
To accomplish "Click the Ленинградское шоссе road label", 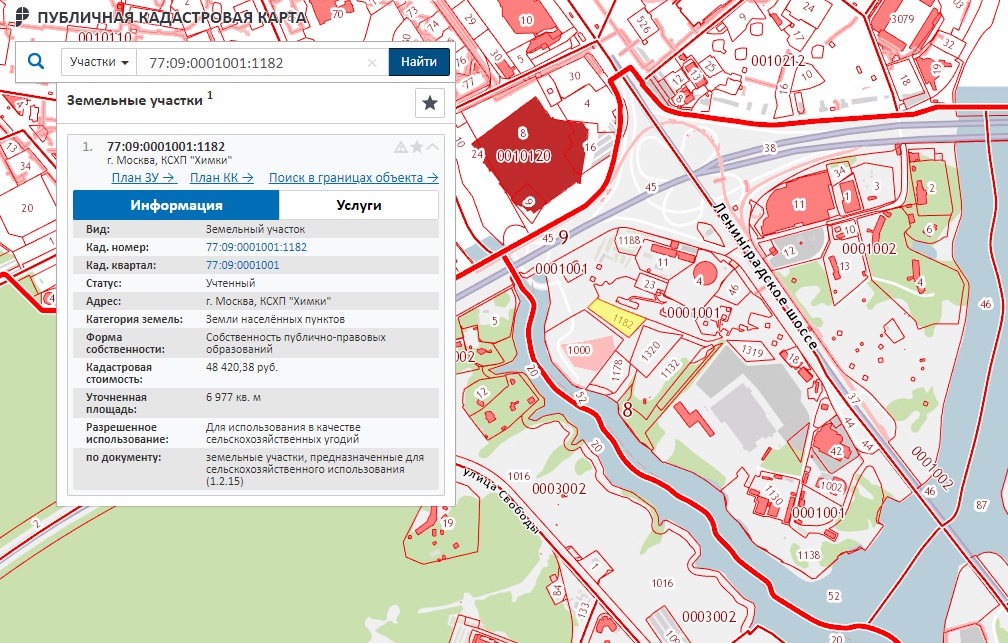I will click(x=764, y=276).
